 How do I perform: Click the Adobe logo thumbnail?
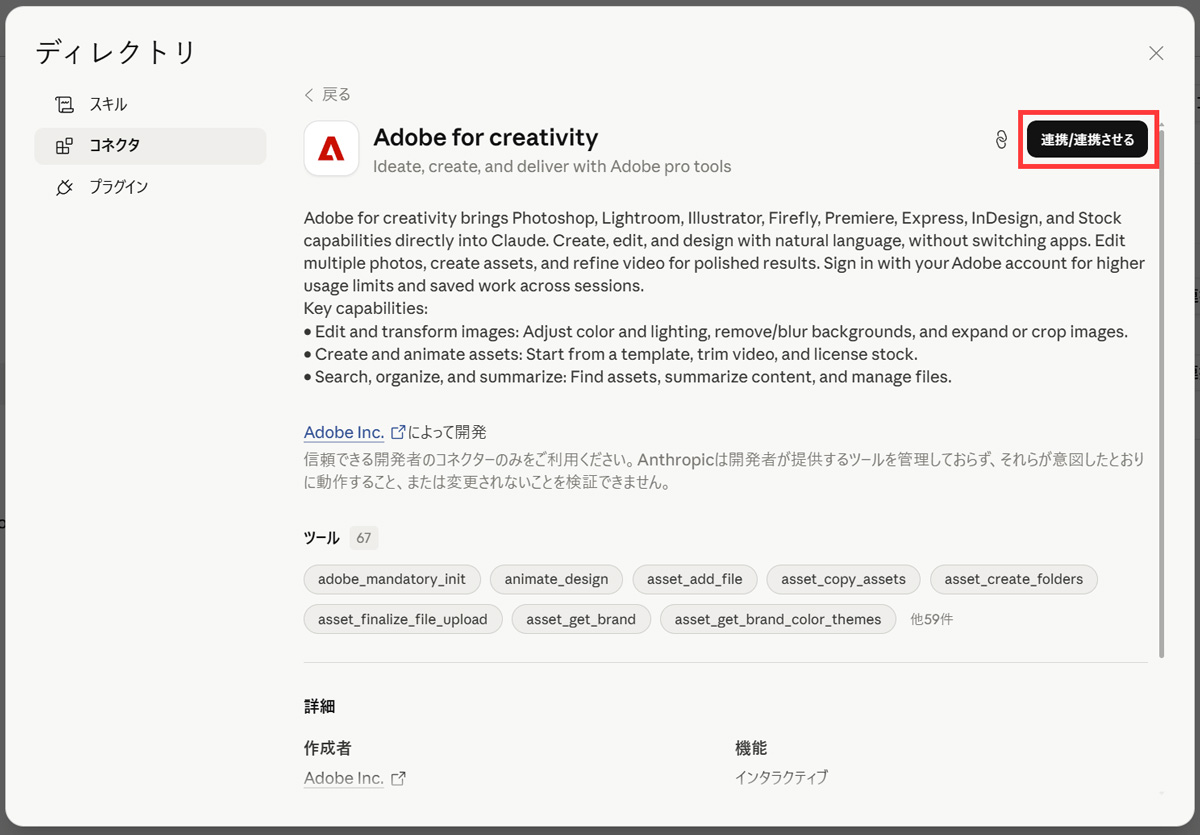coord(331,148)
